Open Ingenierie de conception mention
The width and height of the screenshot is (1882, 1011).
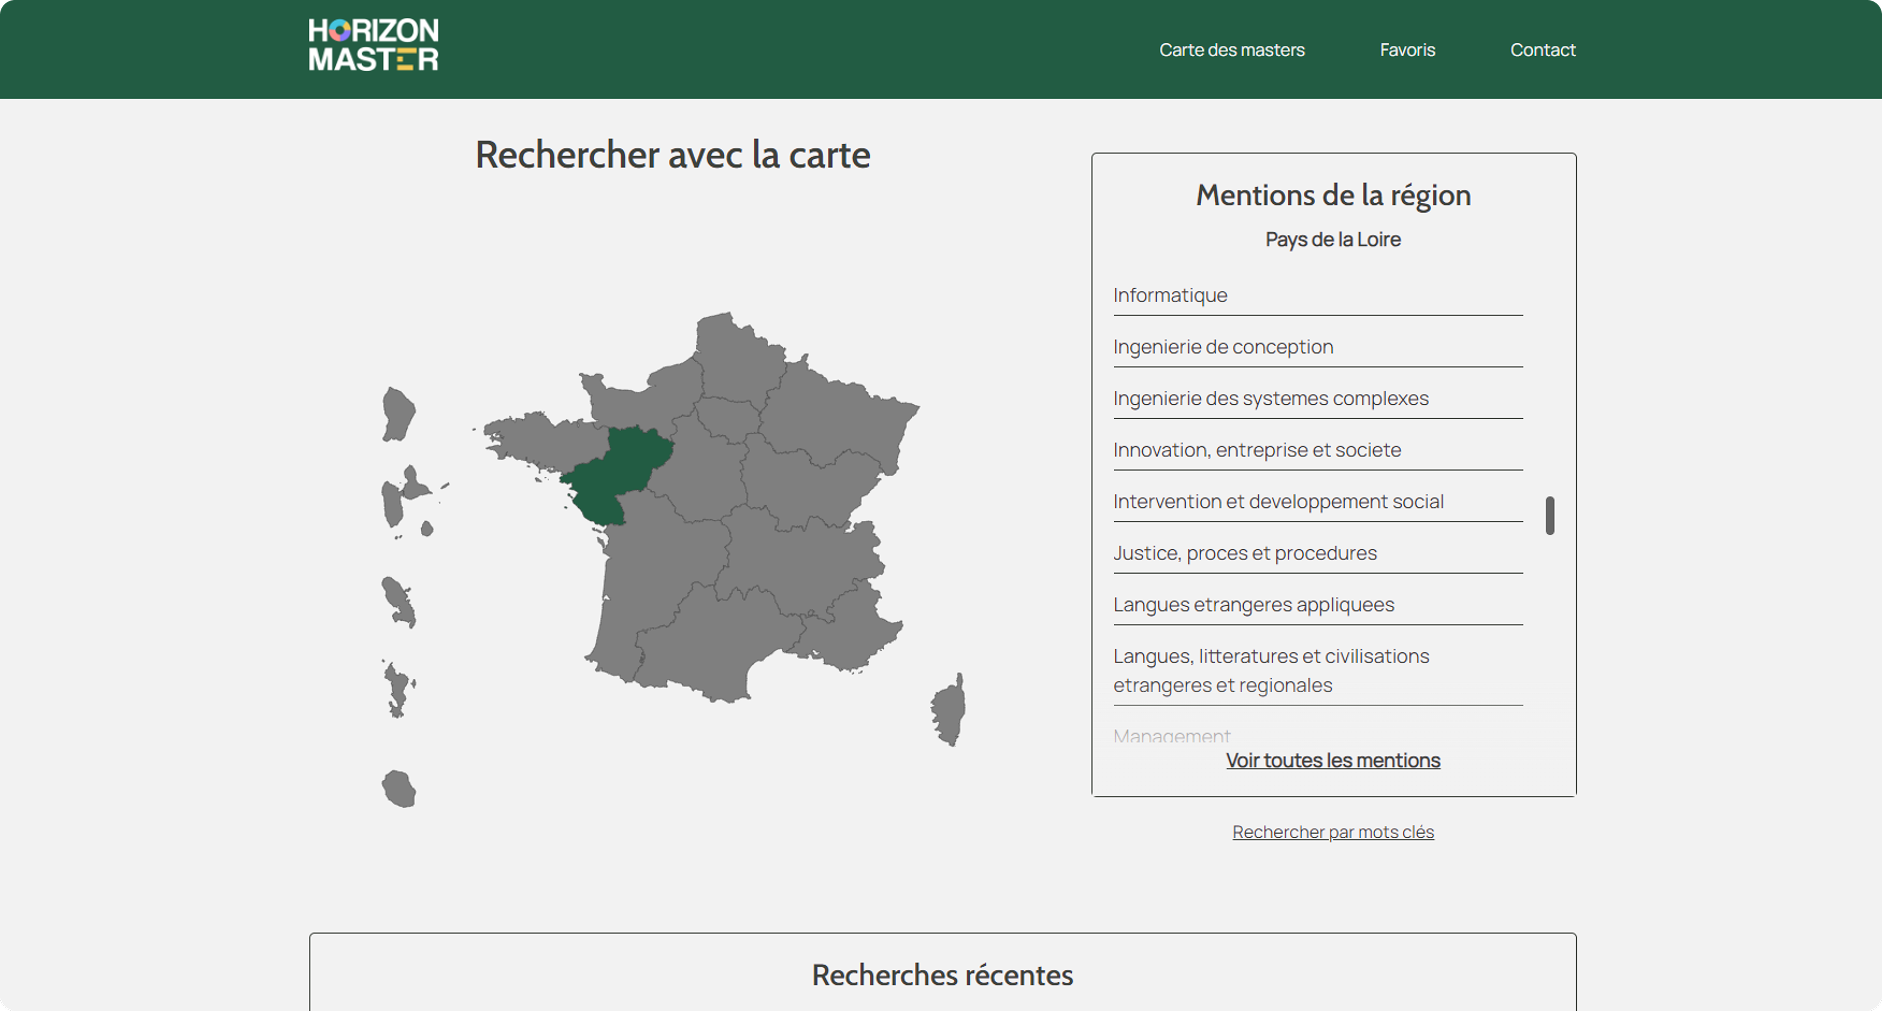(x=1223, y=347)
